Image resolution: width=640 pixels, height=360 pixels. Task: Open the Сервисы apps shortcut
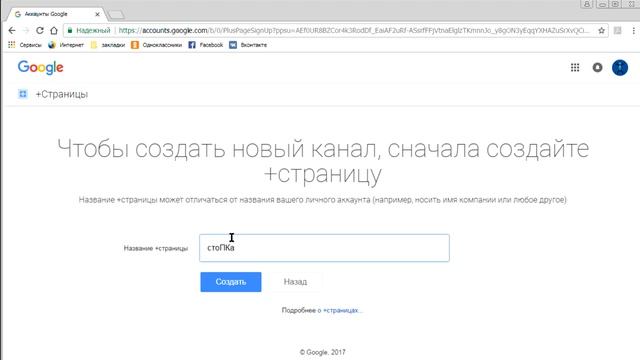(x=24, y=45)
